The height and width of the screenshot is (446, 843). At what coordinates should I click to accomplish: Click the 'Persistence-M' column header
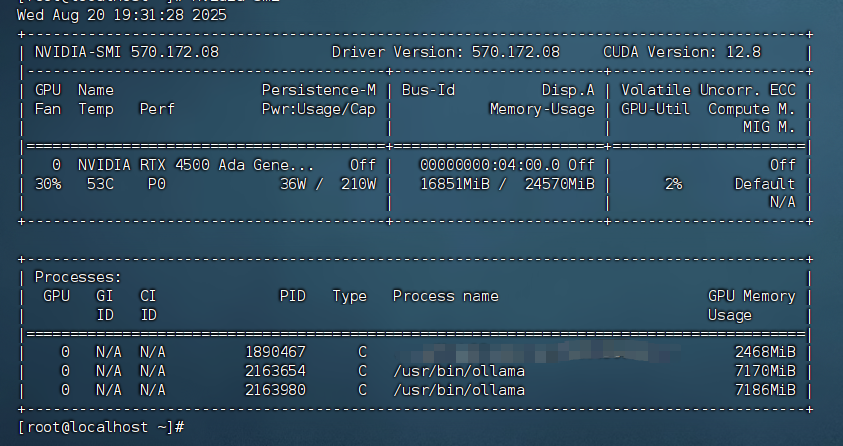(319, 90)
